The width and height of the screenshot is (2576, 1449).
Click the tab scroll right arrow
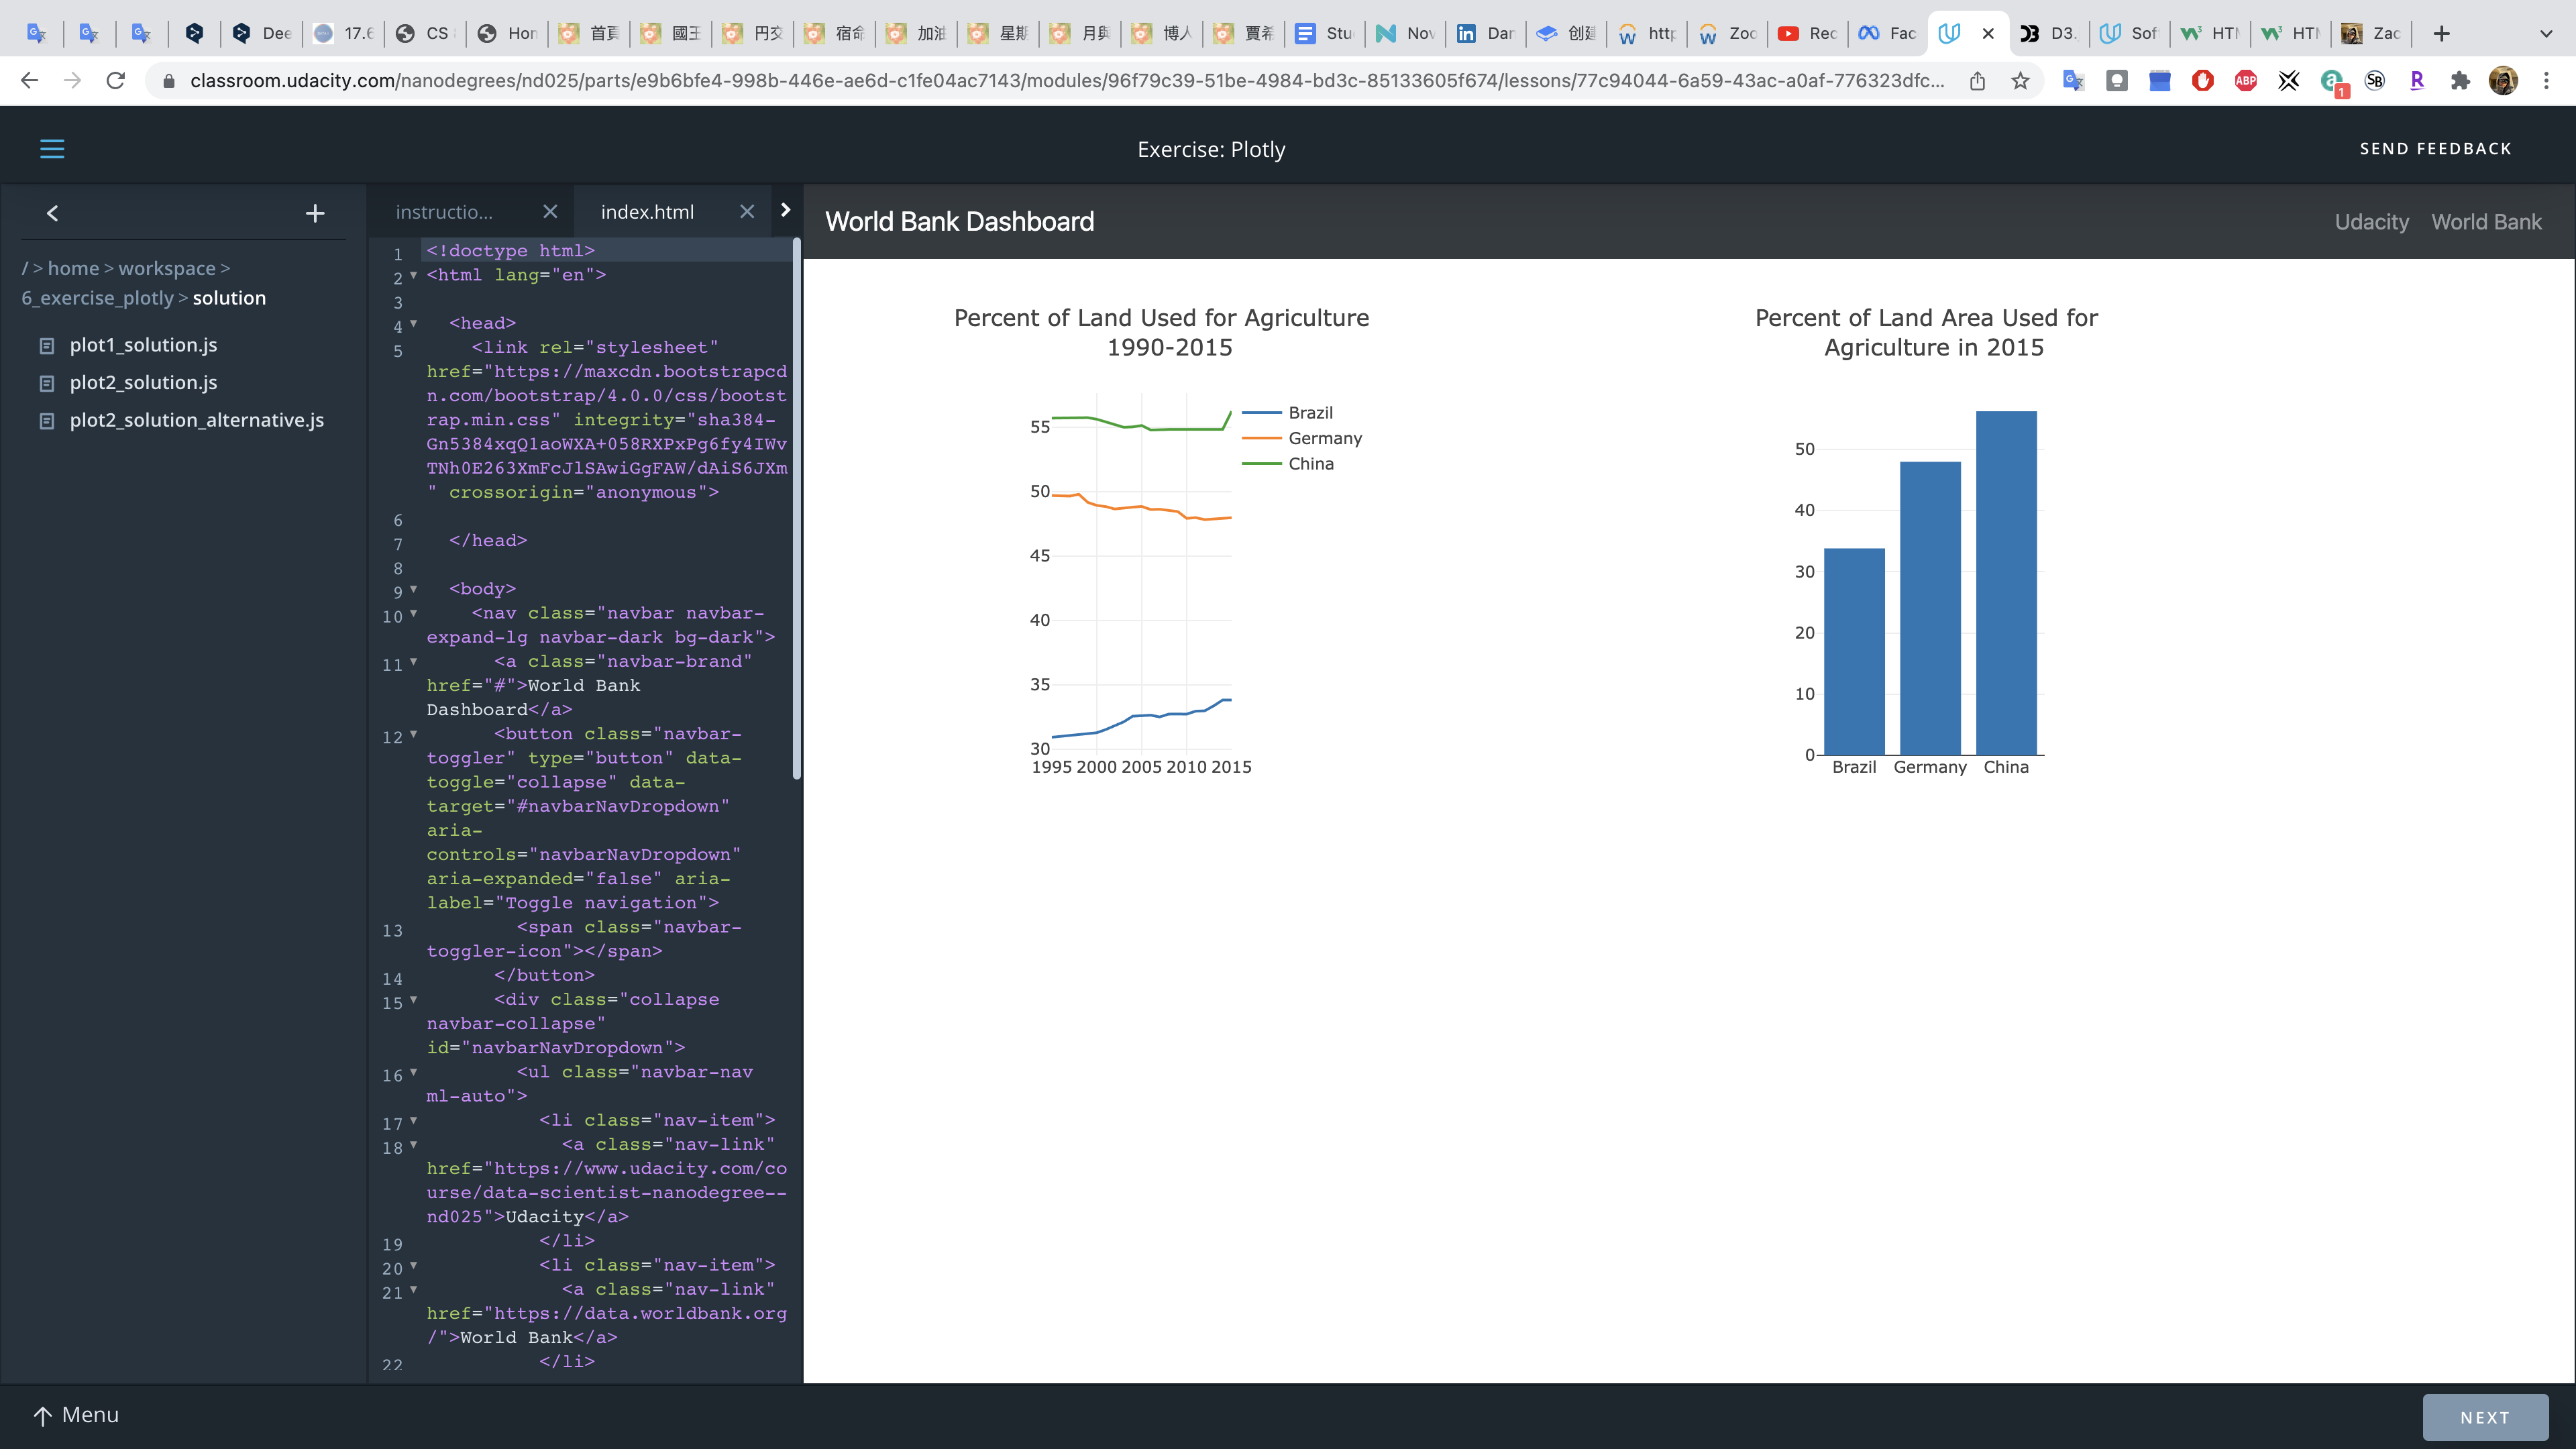[785, 210]
